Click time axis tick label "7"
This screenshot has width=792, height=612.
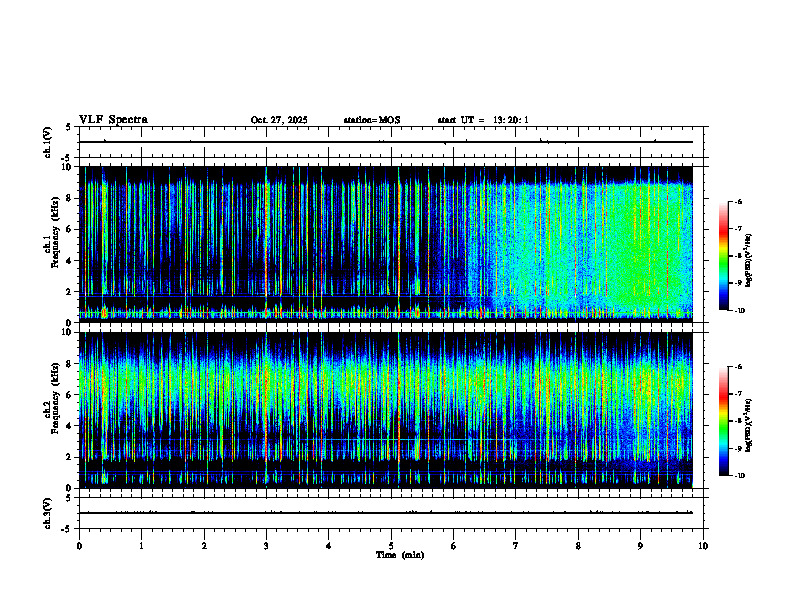pyautogui.click(x=516, y=546)
